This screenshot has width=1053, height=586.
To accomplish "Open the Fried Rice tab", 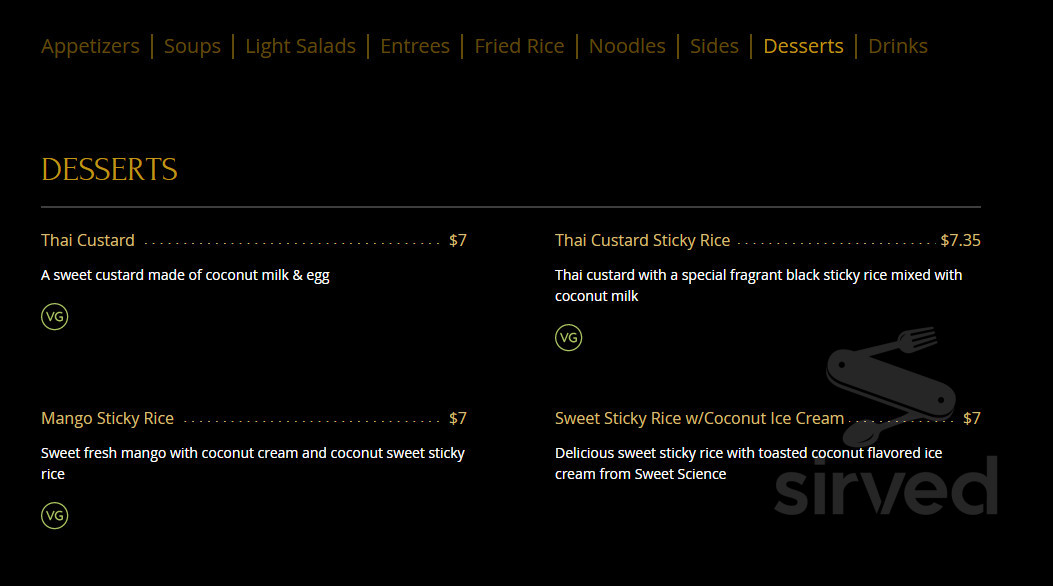I will point(519,46).
